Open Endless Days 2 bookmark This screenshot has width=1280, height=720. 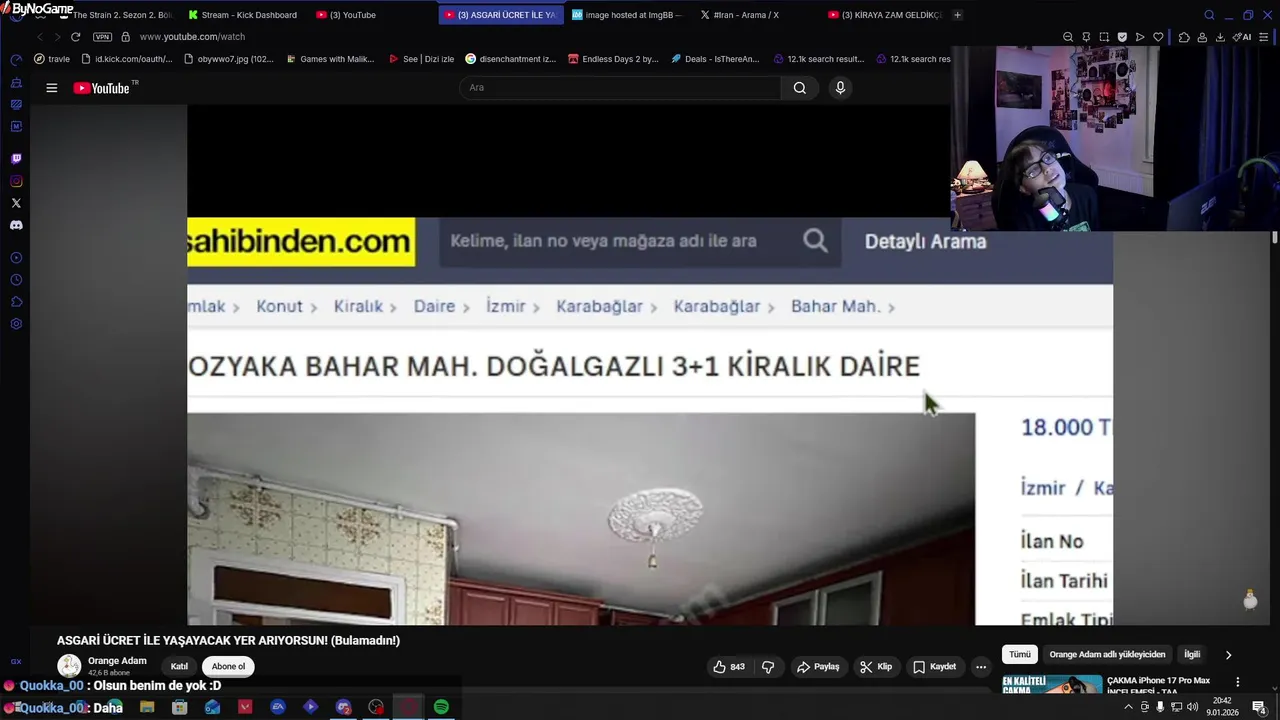pyautogui.click(x=613, y=59)
